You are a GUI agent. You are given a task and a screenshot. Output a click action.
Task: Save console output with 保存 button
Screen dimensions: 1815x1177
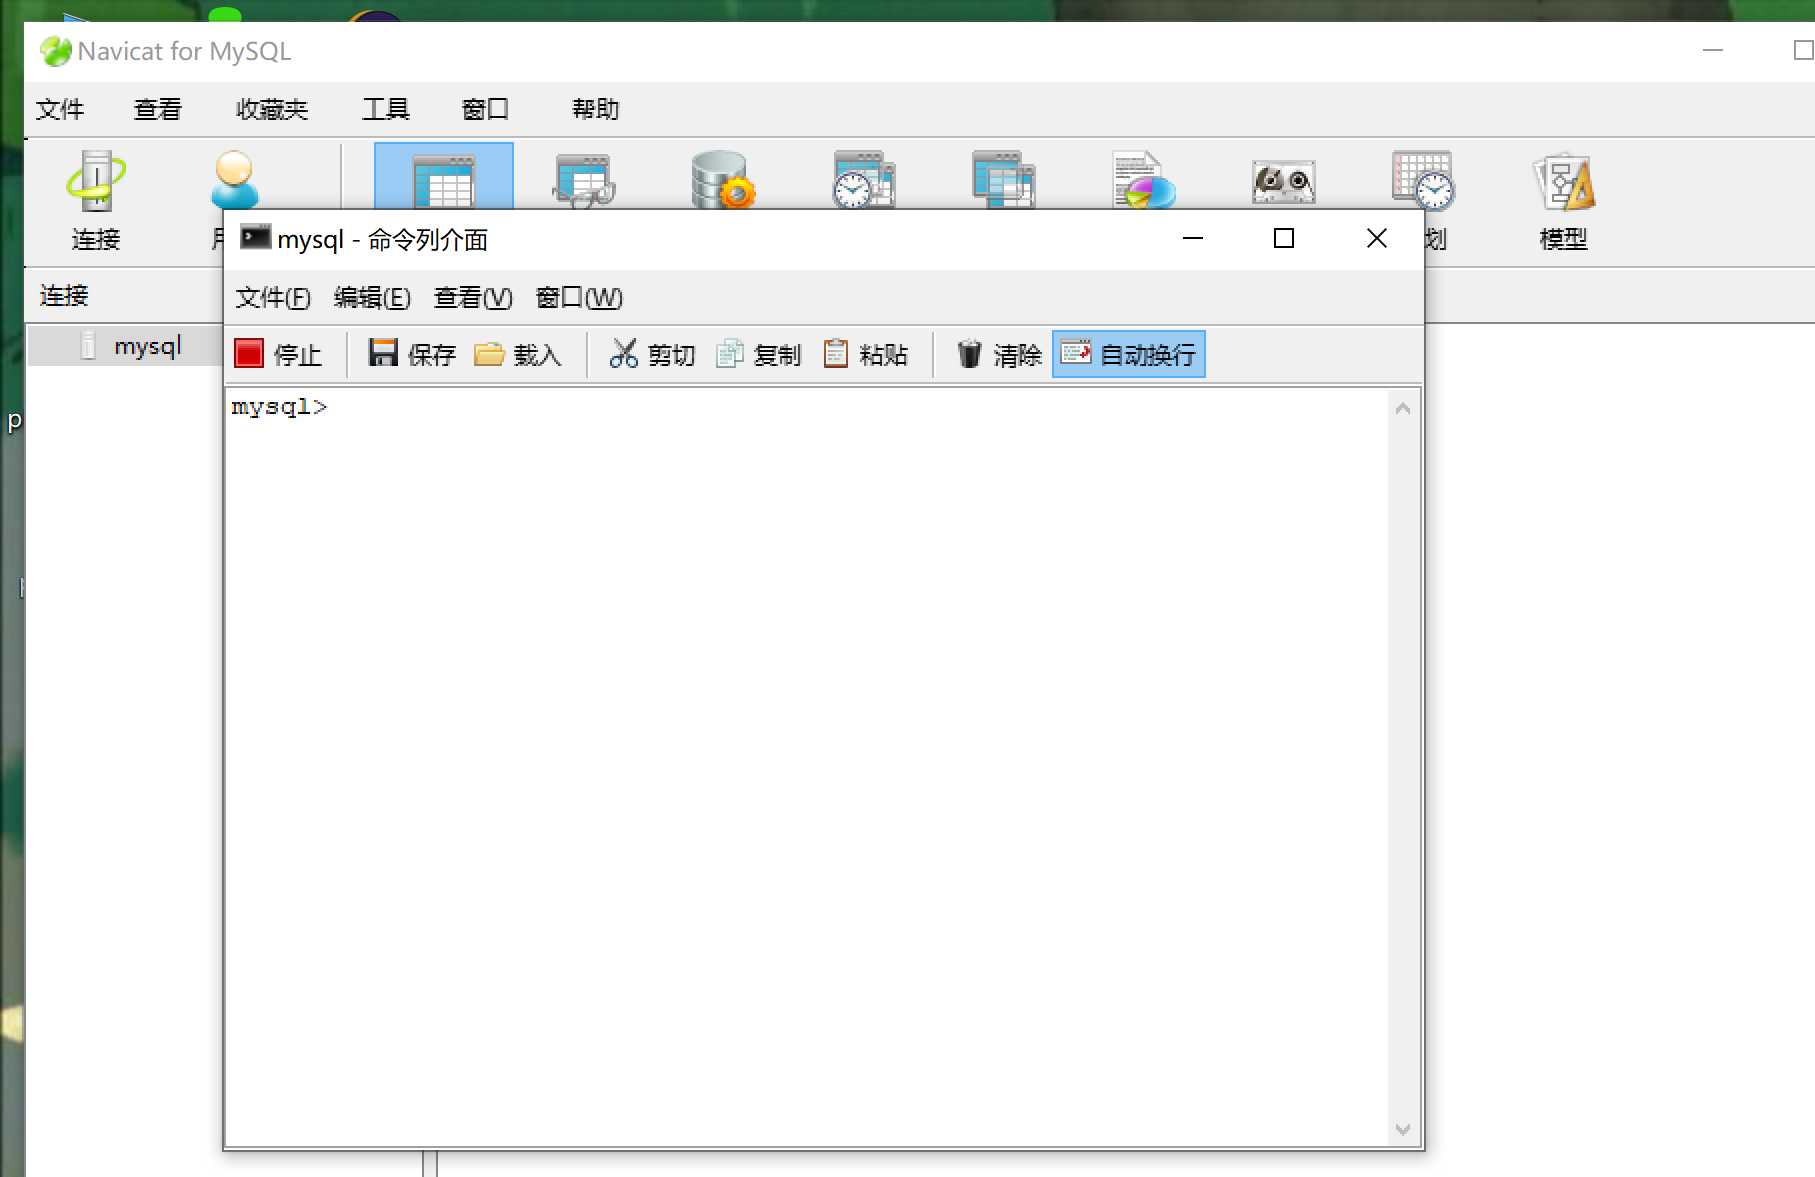tap(412, 354)
